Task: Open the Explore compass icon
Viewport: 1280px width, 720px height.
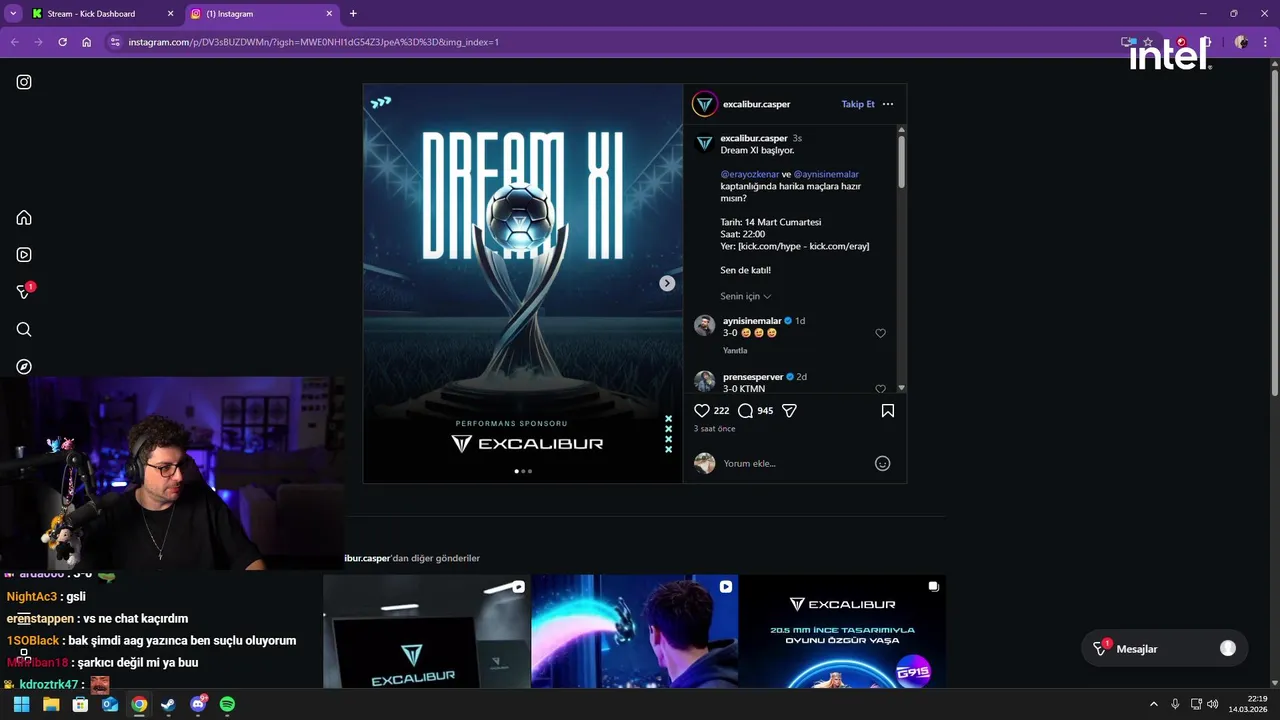Action: click(x=24, y=367)
